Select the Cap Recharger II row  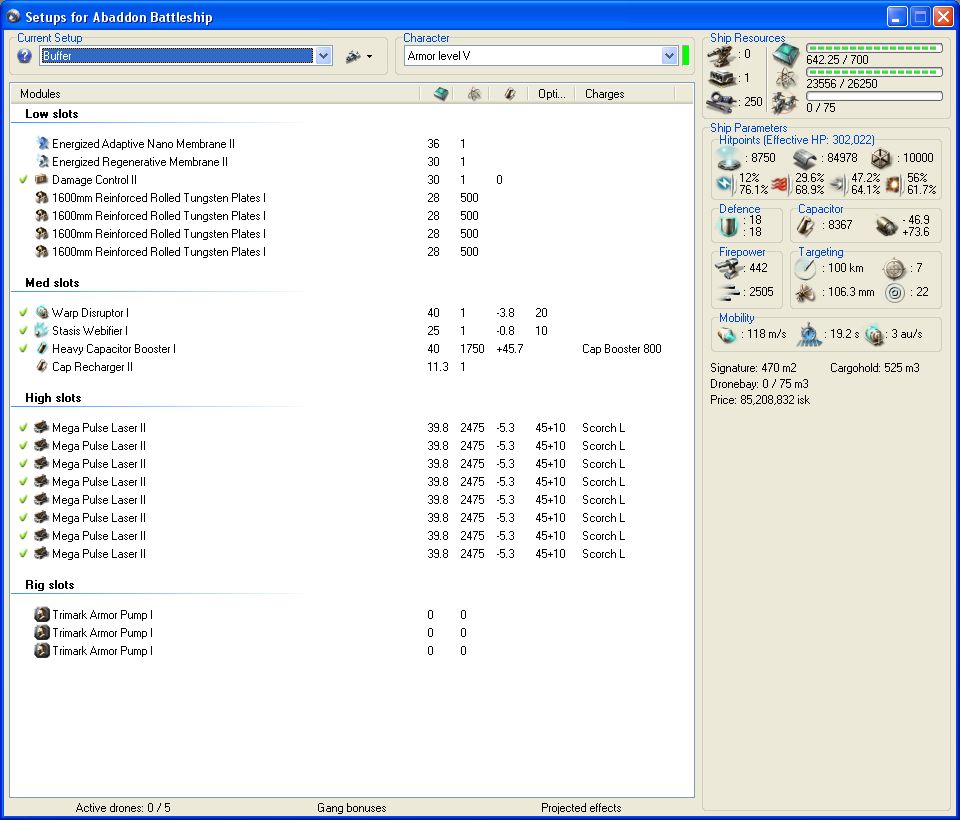click(x=352, y=367)
